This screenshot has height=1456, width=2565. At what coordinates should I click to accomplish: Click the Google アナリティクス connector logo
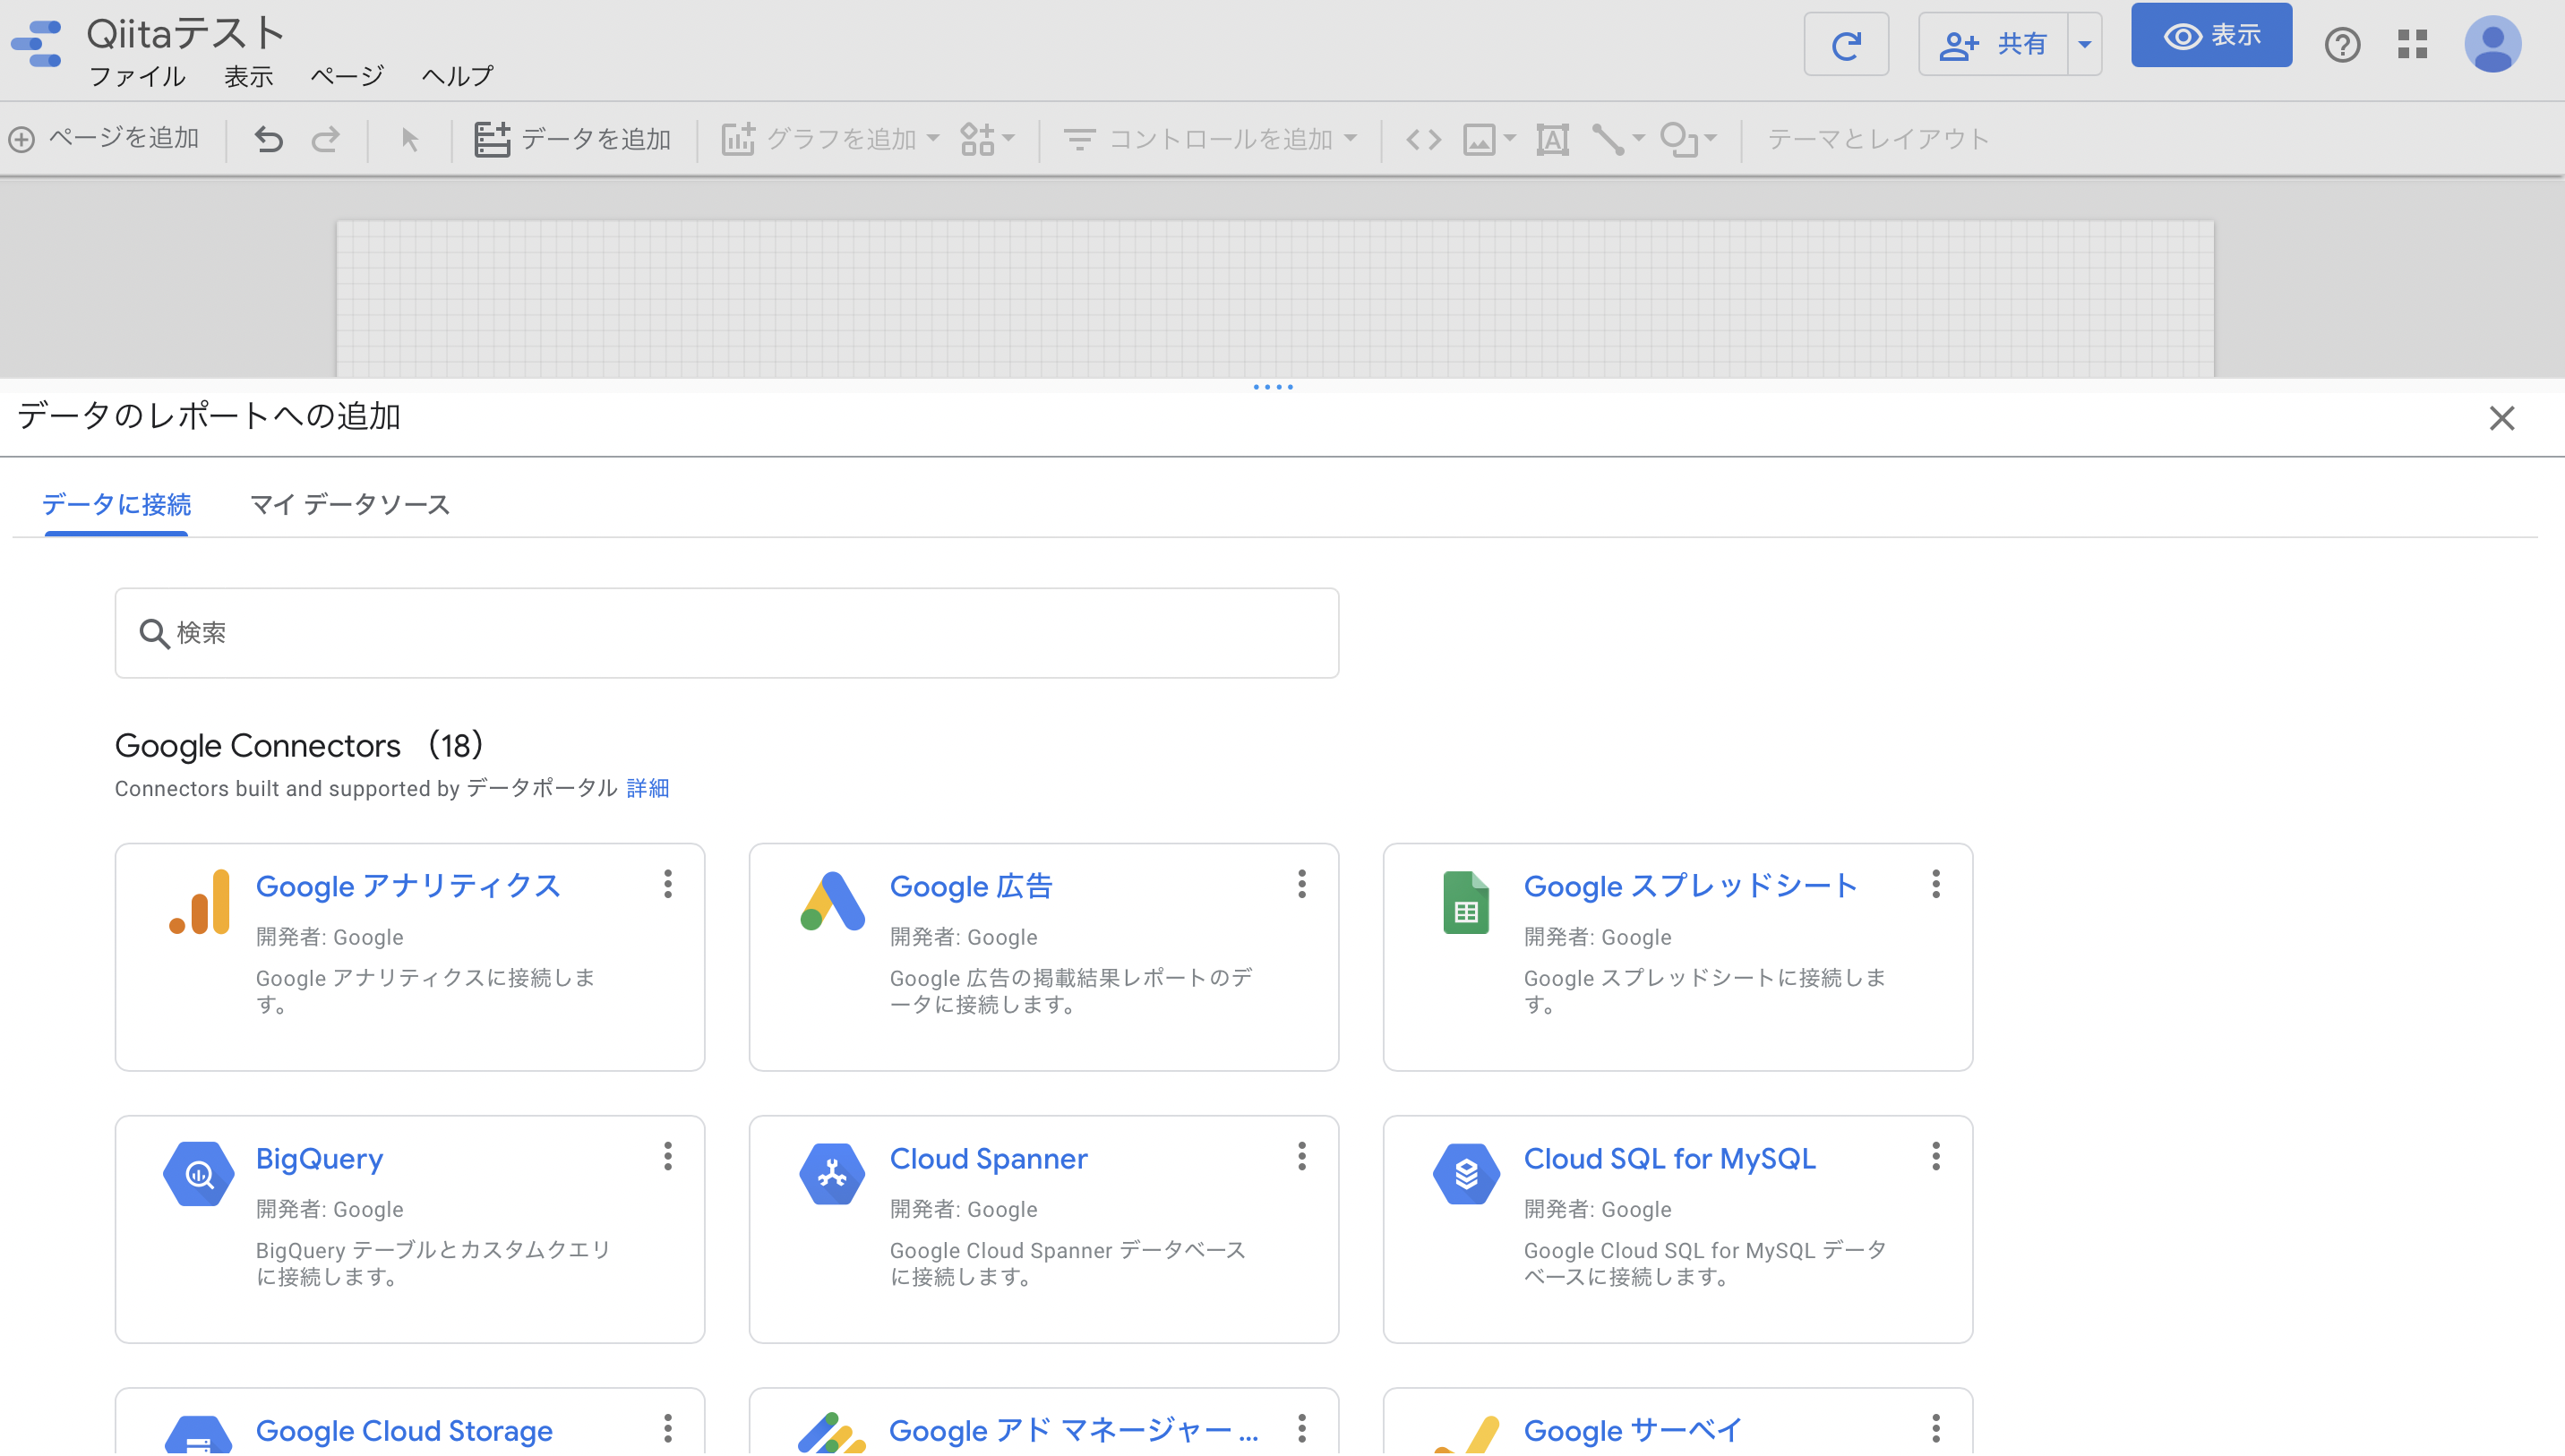[x=199, y=902]
